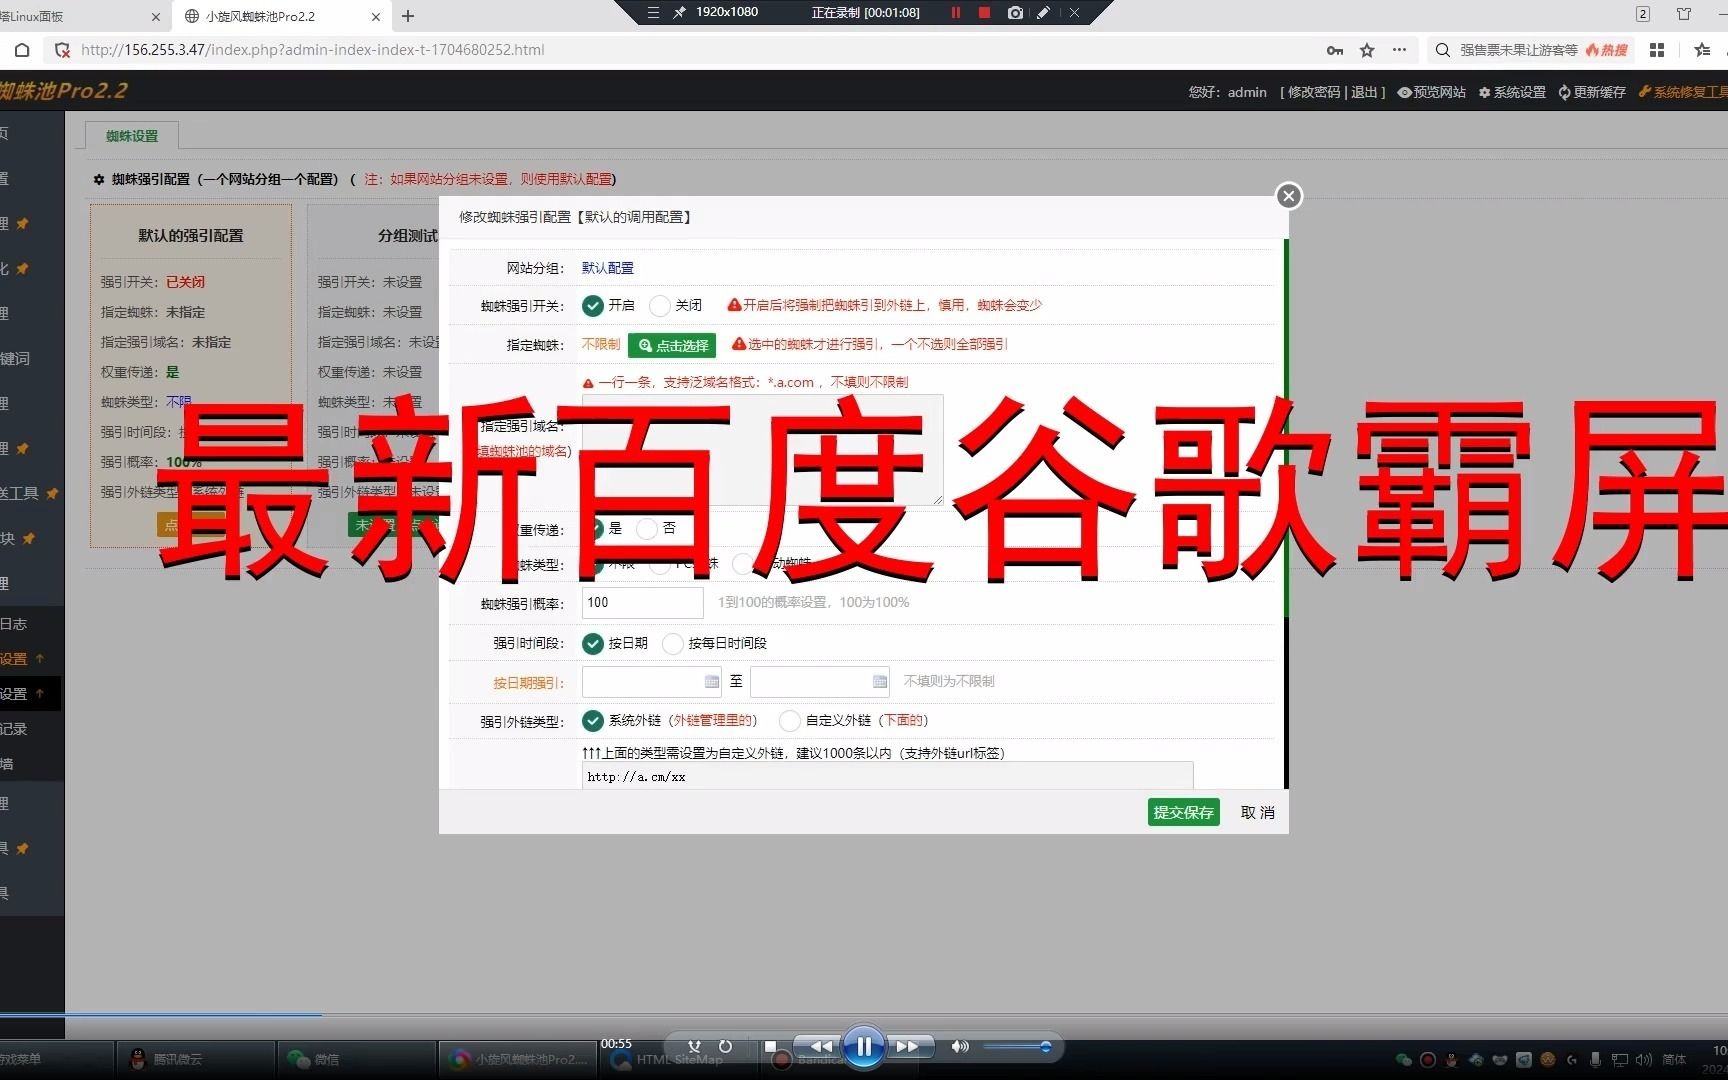Take a screenshot with the recorder camera icon
Viewport: 1728px width, 1080px height.
pos(1015,12)
